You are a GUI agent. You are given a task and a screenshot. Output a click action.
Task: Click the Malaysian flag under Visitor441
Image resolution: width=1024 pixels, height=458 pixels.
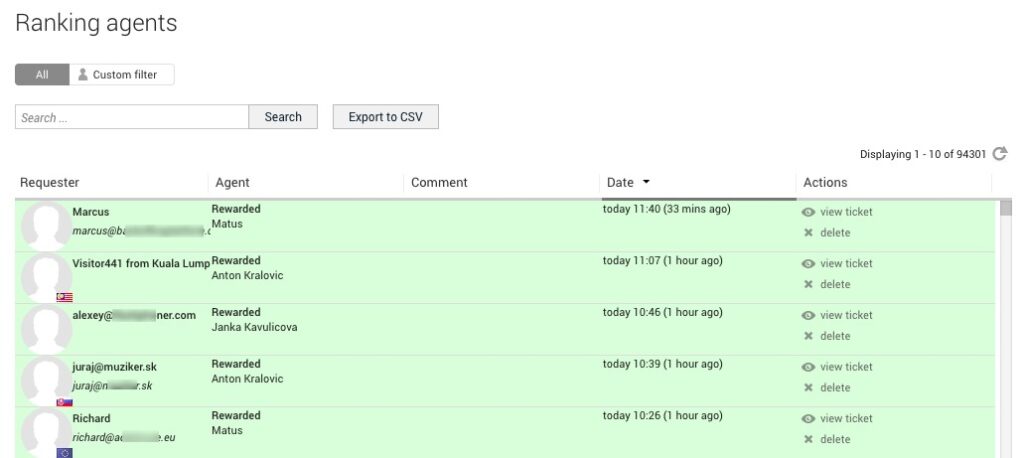(64, 297)
